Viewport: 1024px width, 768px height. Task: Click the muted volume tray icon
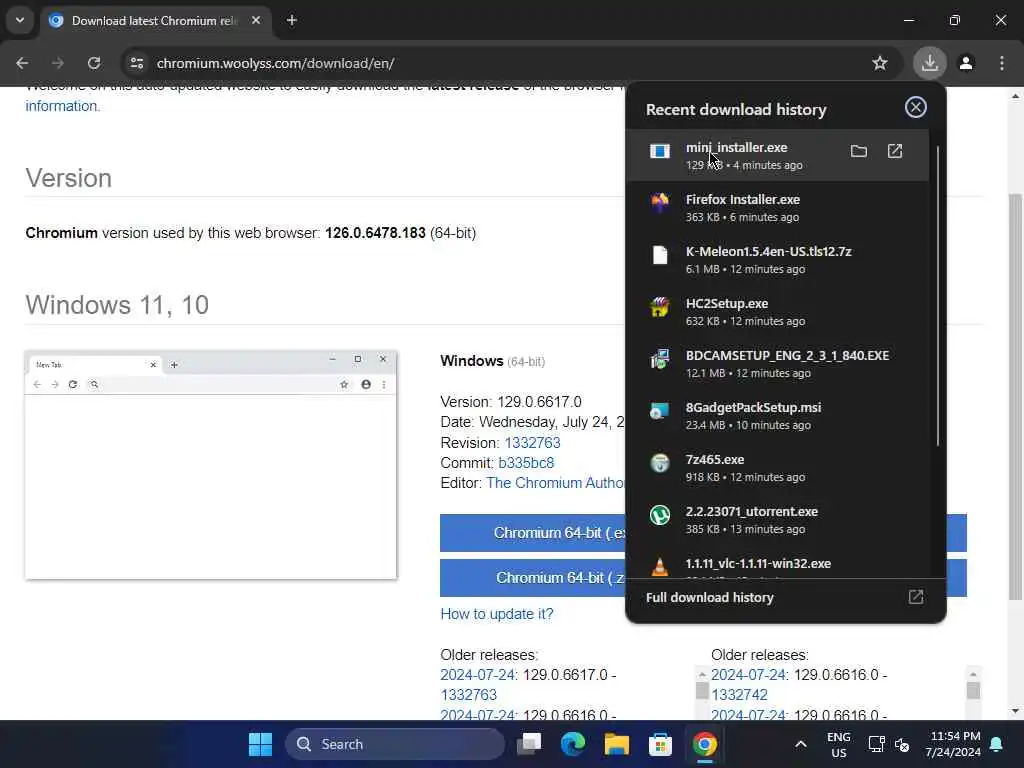tap(903, 744)
